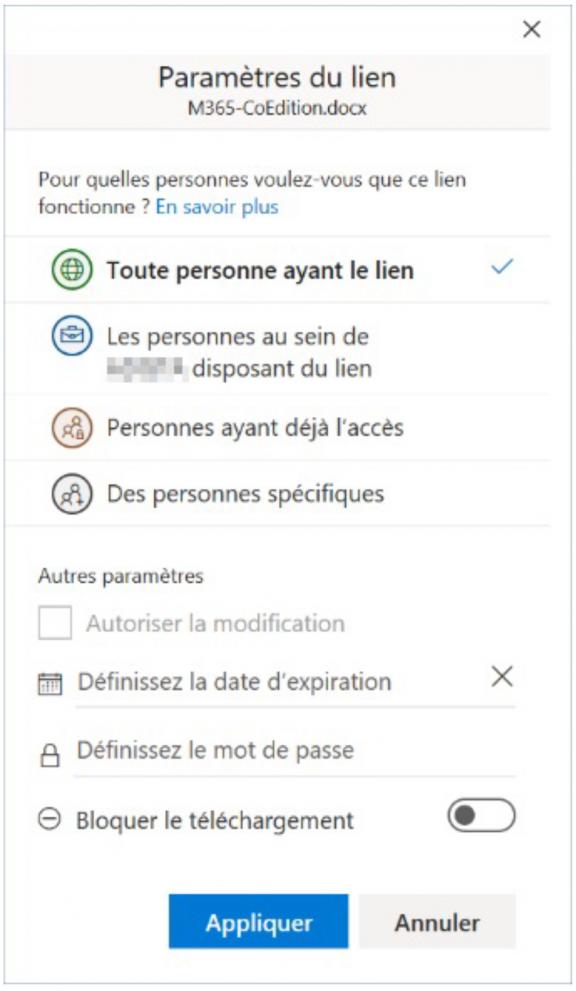Click the Définissez la date d'expiration field
Viewport: 576px width, 991px height.
coord(282,683)
